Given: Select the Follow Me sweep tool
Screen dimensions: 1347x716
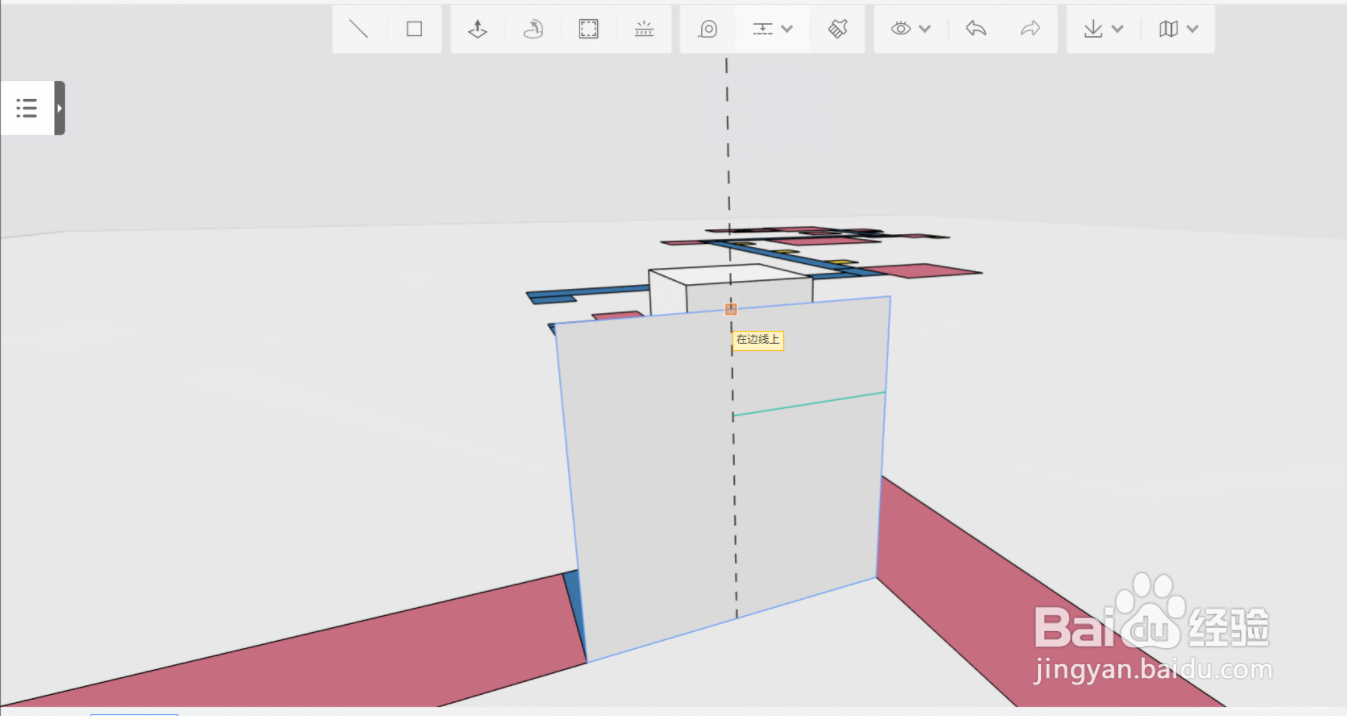Looking at the screenshot, I should tap(533, 29).
